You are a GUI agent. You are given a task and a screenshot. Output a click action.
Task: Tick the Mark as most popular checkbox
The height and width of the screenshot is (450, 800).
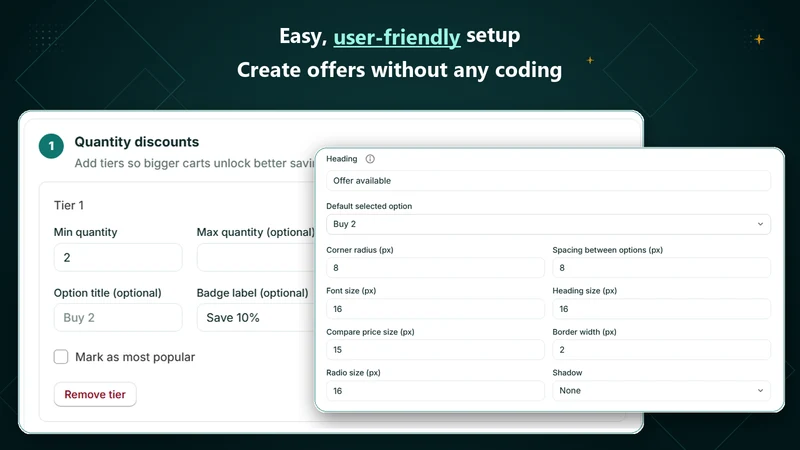coord(61,357)
